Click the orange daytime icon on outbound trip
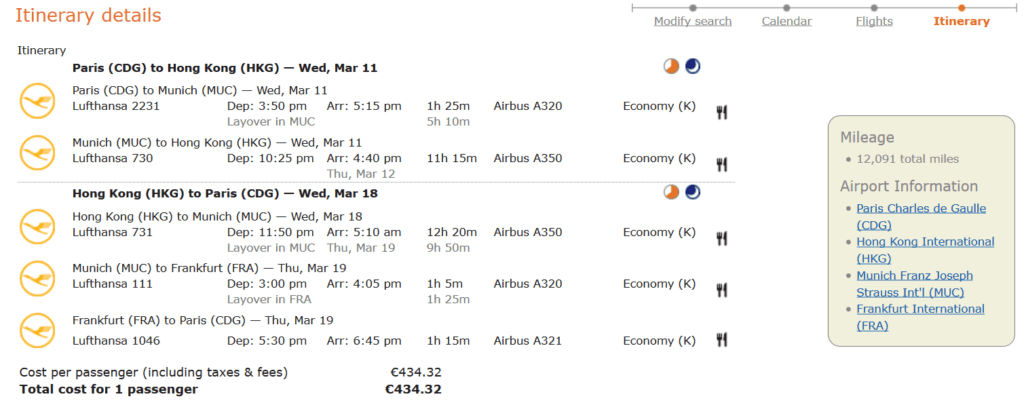Viewport: 1024px width, 403px height. (x=671, y=66)
